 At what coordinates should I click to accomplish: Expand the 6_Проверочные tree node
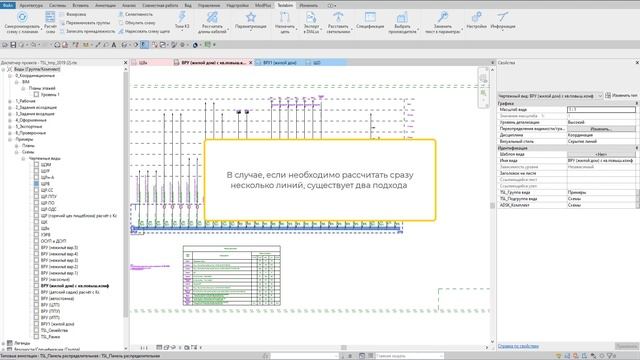(10, 133)
